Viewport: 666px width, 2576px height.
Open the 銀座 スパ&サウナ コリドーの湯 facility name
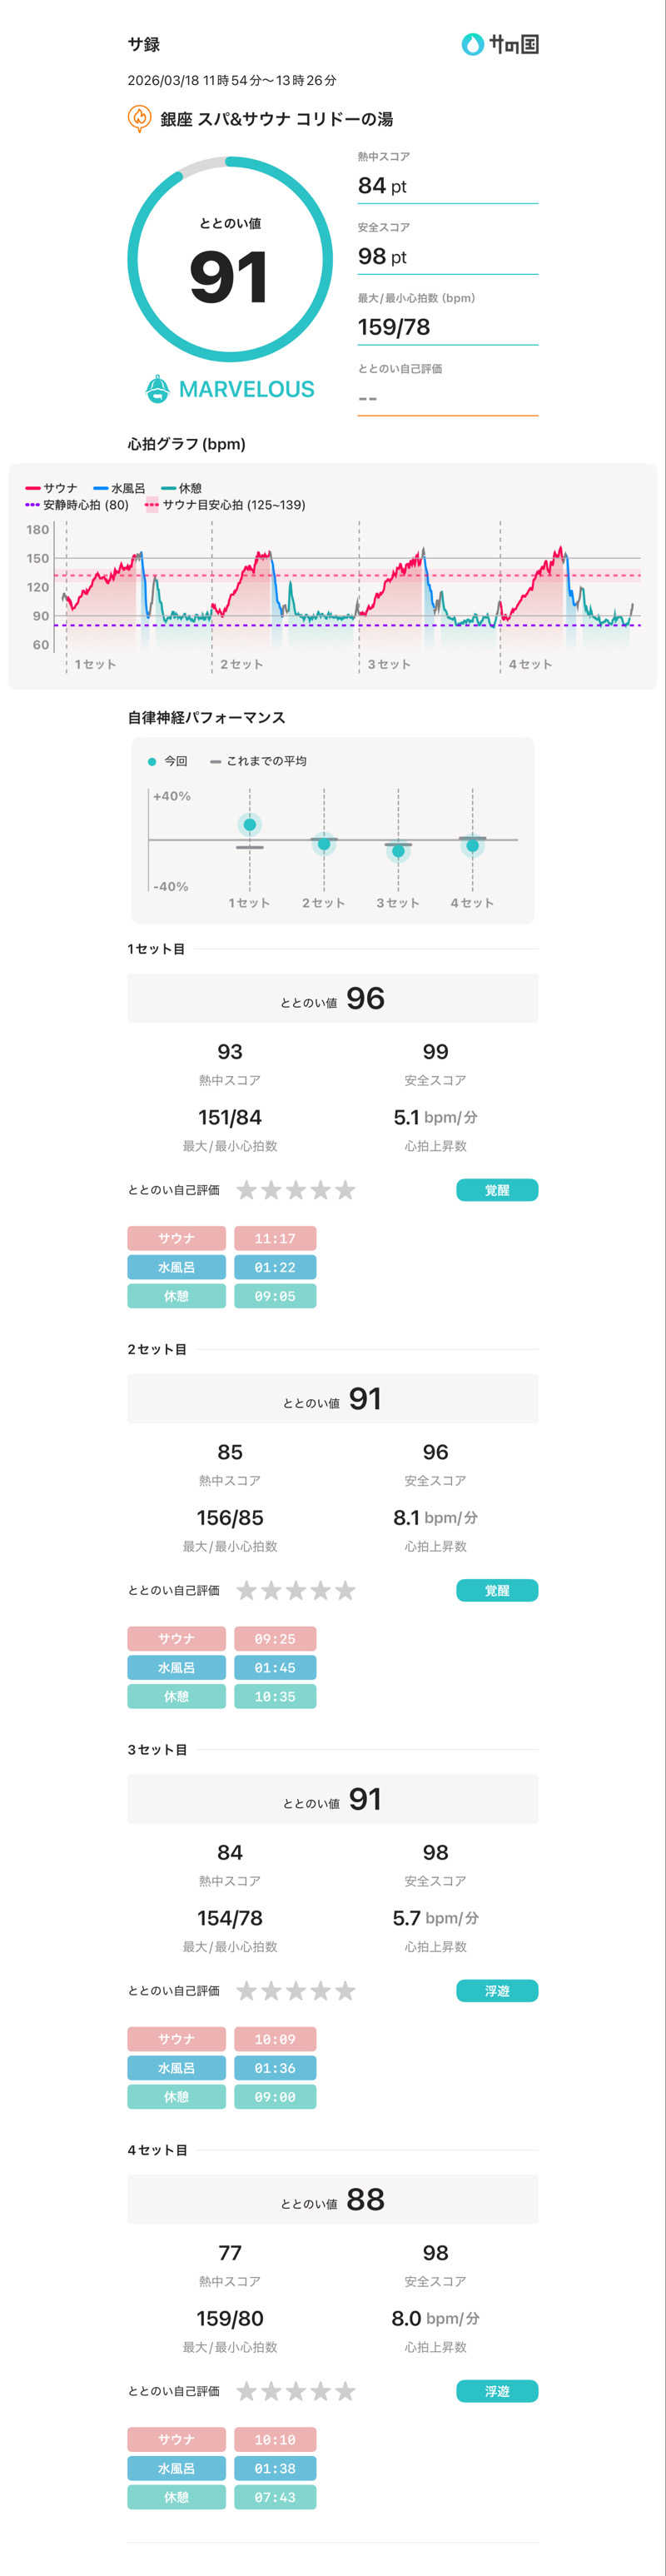click(276, 119)
